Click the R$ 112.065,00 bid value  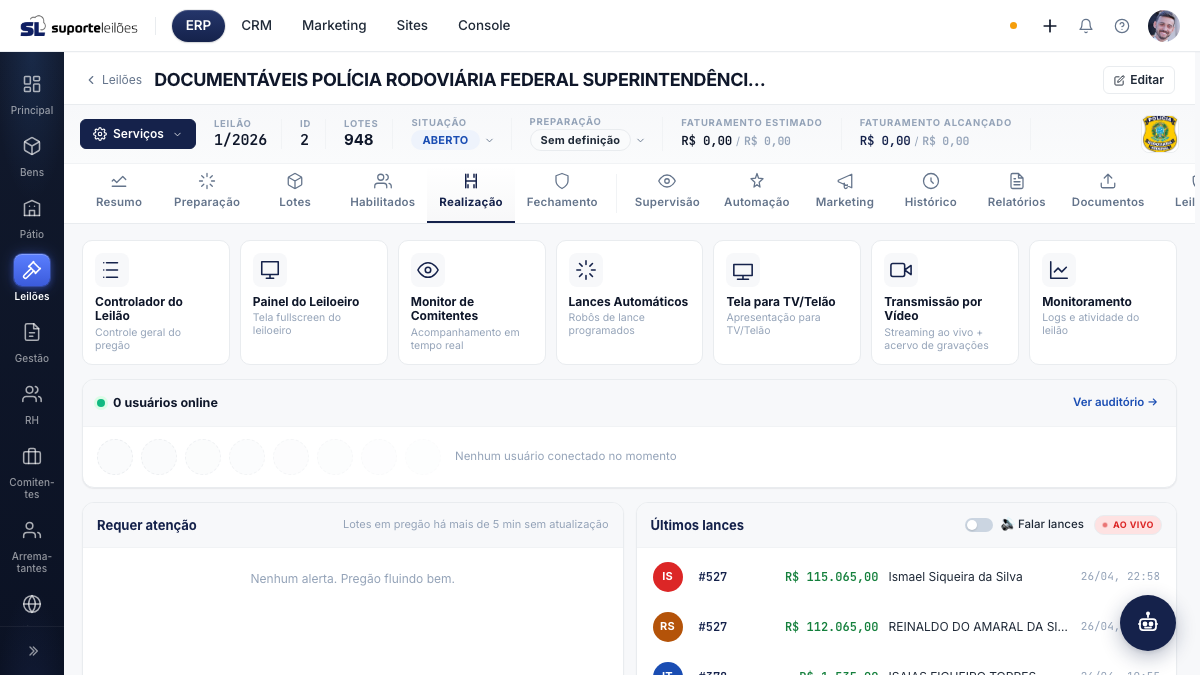tap(832, 627)
